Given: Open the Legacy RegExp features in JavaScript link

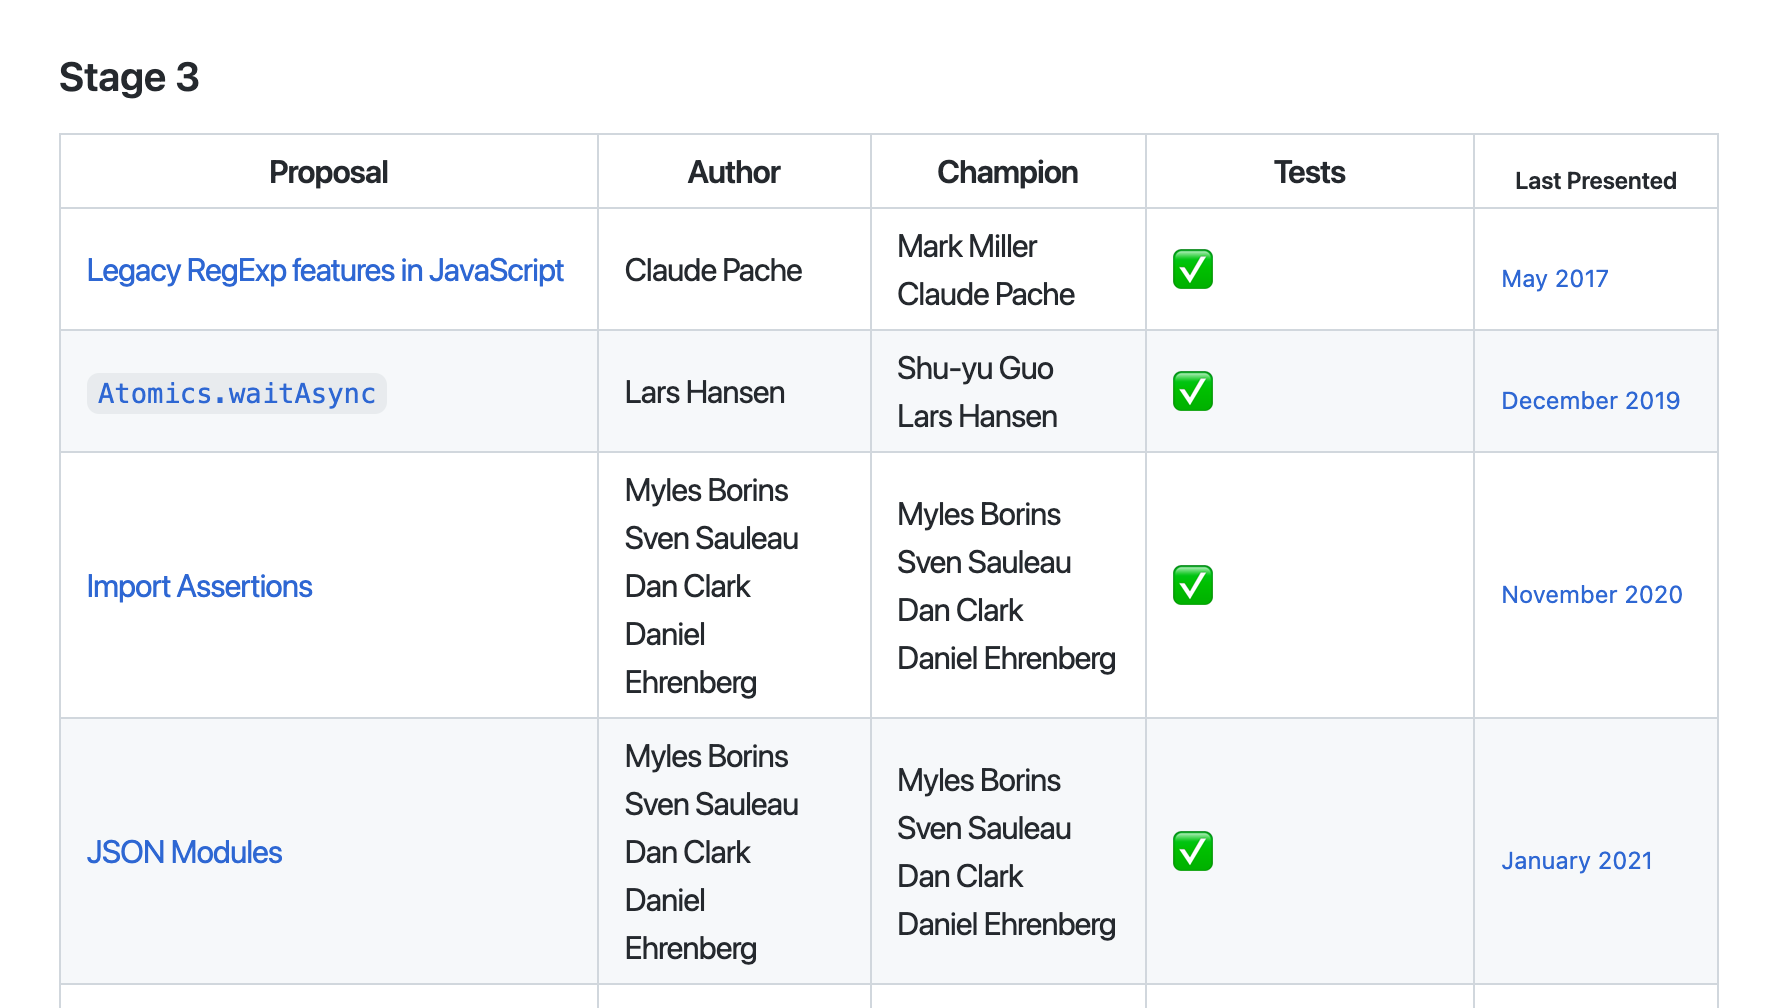Looking at the screenshot, I should point(325,269).
